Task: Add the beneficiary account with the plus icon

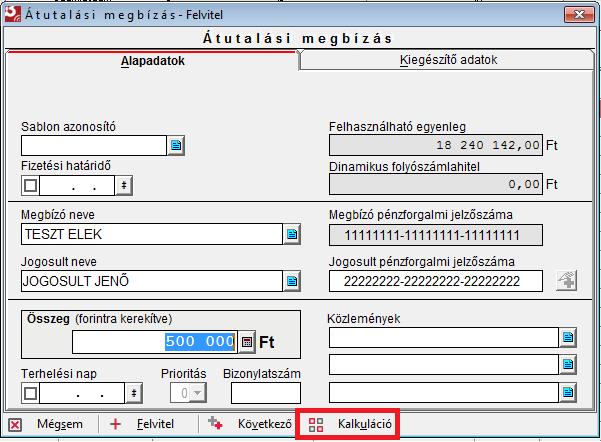Action: tap(567, 280)
